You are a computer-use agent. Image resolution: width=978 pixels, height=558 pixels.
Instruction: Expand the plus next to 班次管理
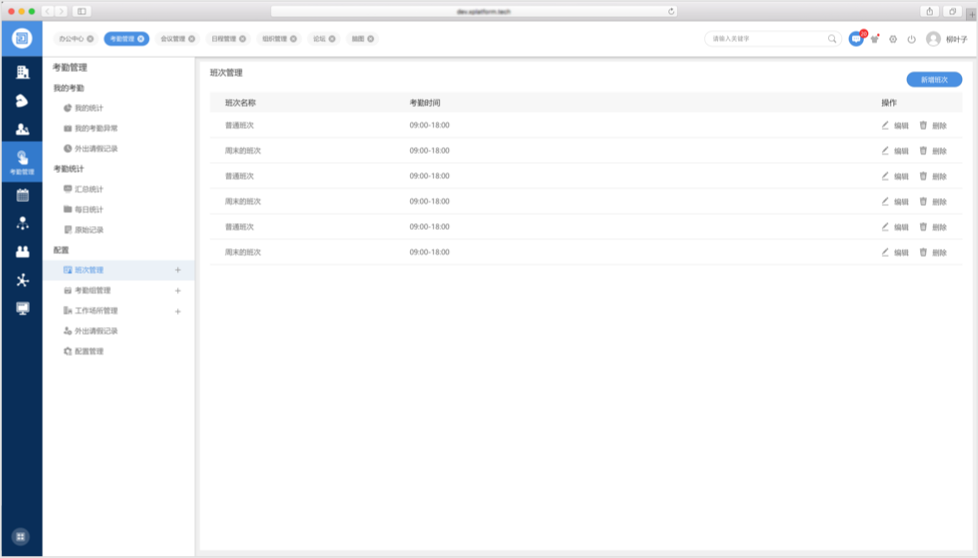178,270
